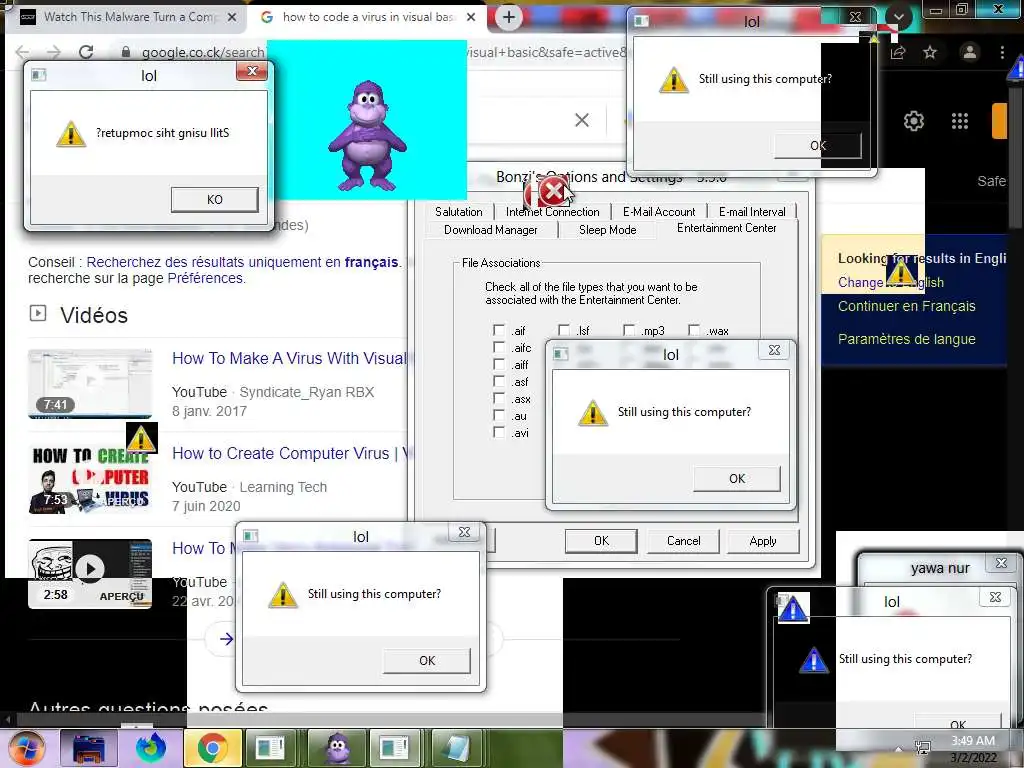This screenshot has height=768, width=1024.
Task: Open Chrome profile avatar
Action: point(969,52)
